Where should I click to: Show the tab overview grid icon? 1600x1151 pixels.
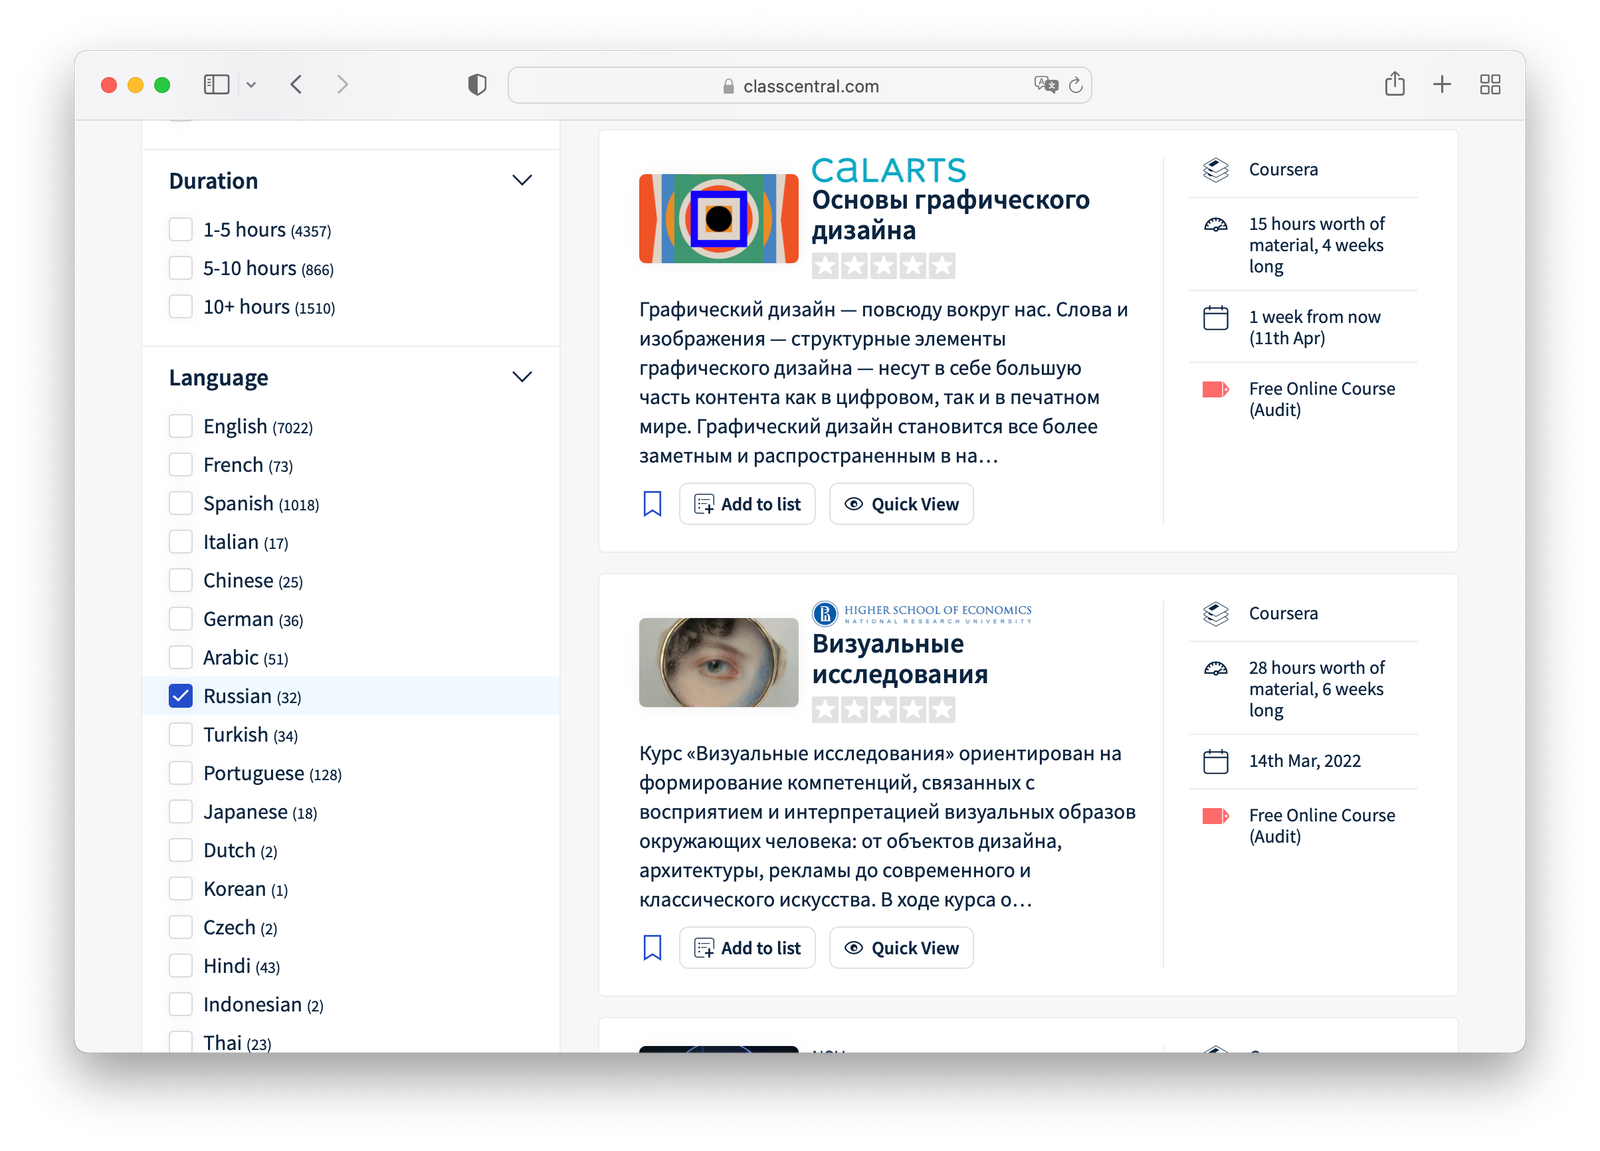[1490, 85]
